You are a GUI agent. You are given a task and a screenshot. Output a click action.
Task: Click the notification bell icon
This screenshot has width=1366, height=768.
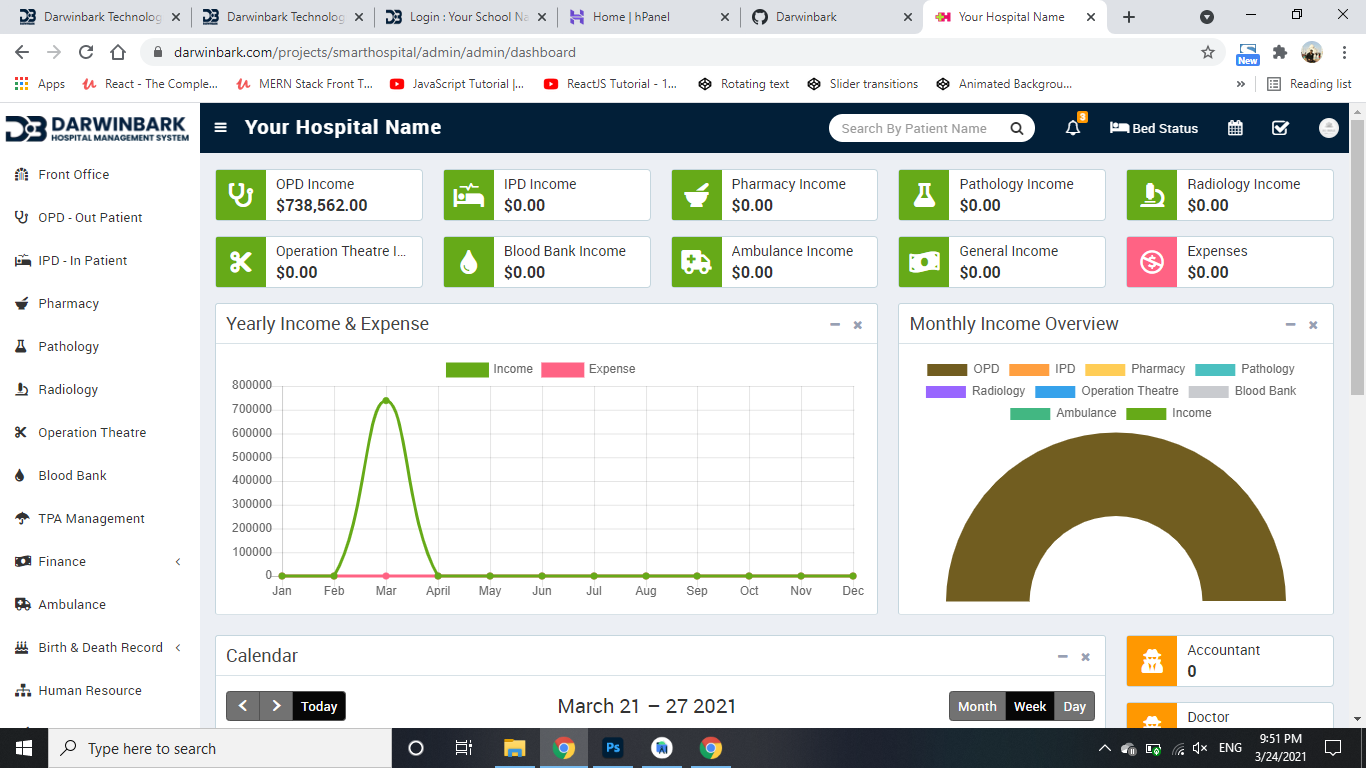click(x=1073, y=128)
